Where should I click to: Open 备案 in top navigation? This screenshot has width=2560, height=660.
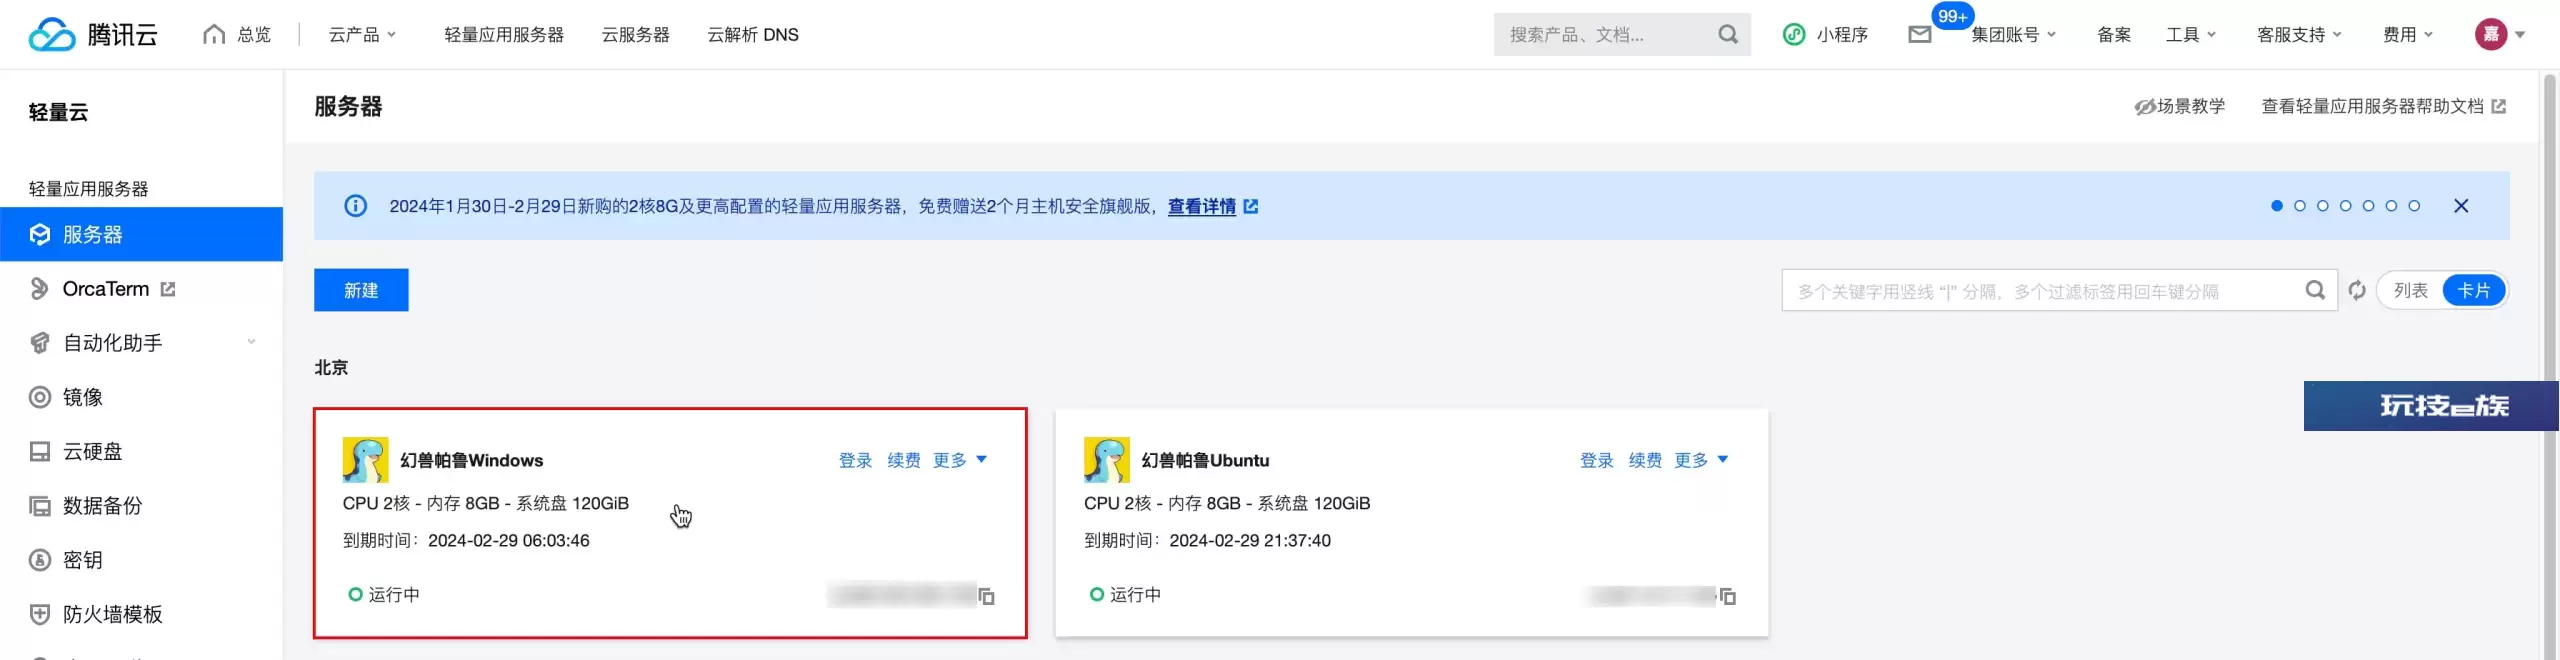(x=2113, y=34)
